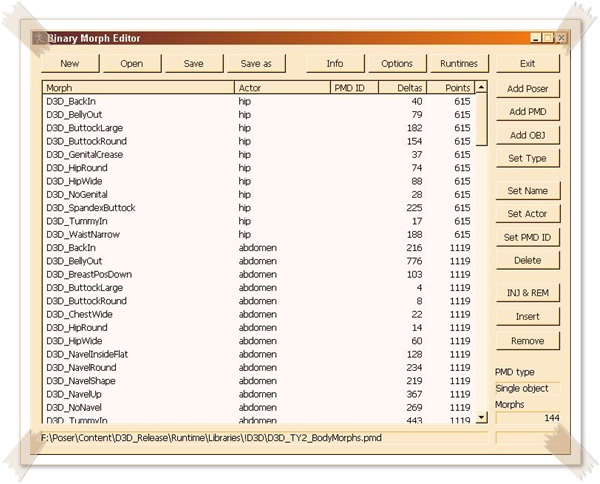Open the Options dialog
600x484 pixels.
(397, 64)
